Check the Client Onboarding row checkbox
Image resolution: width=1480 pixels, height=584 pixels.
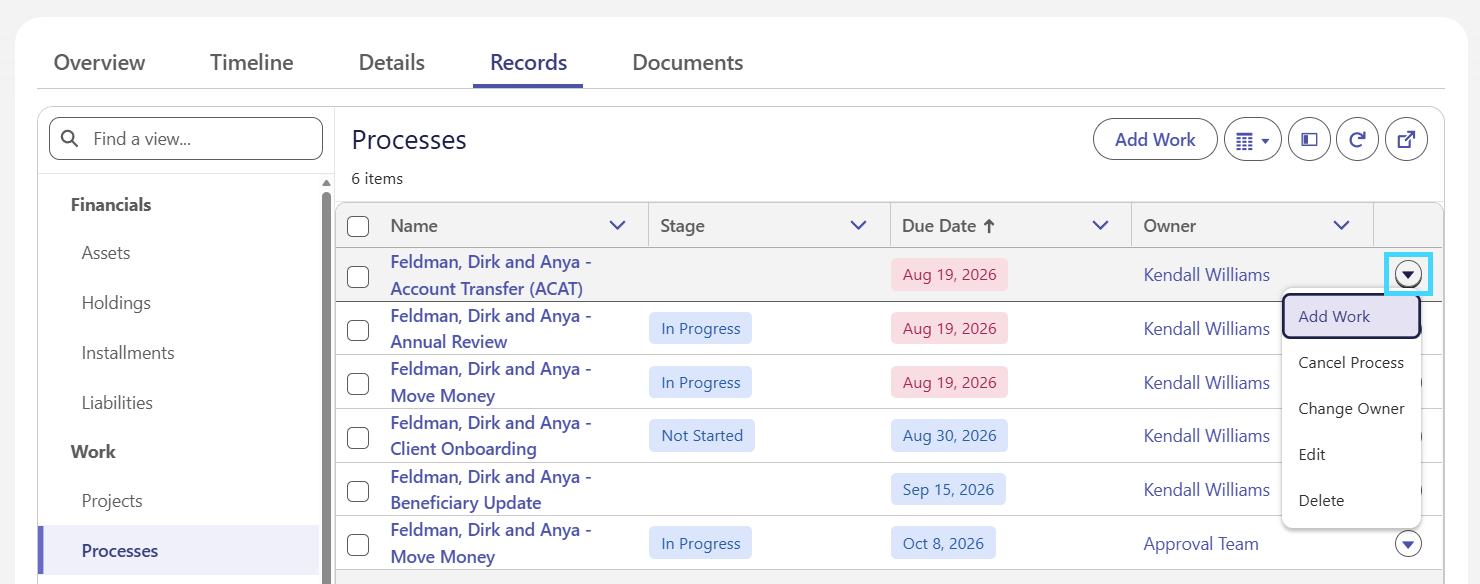[358, 437]
